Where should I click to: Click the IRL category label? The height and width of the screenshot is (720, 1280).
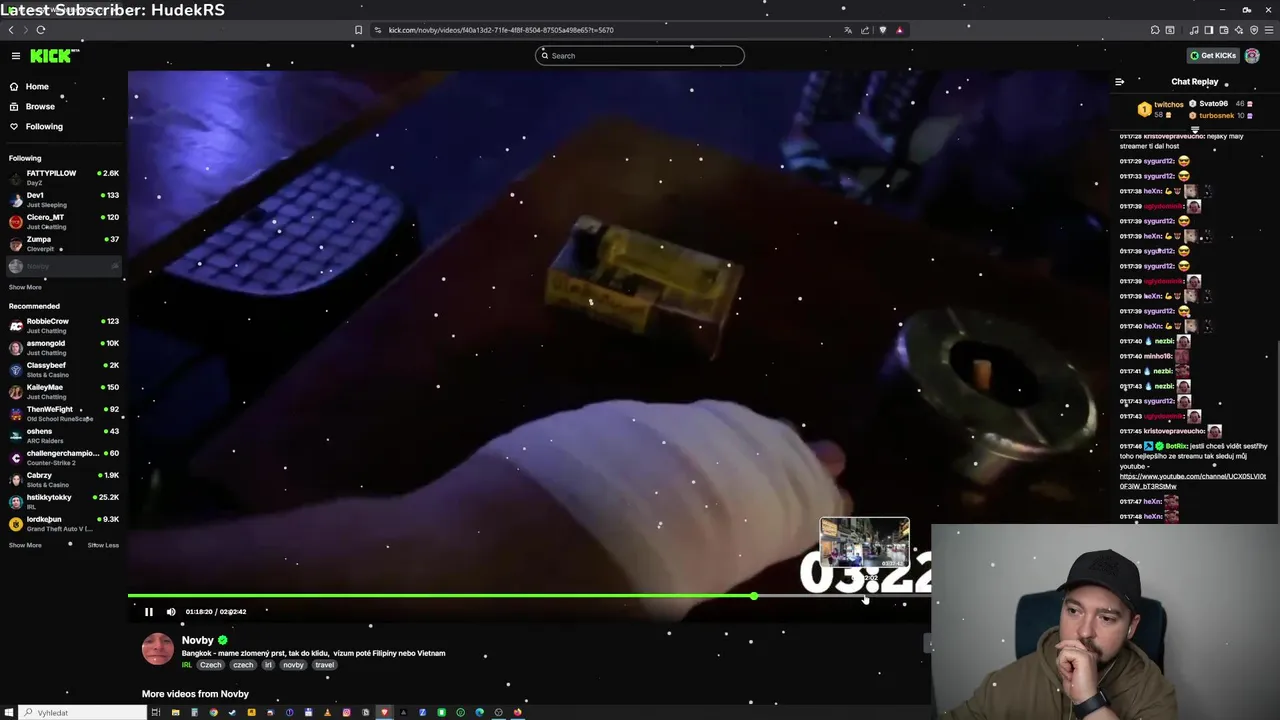click(187, 665)
